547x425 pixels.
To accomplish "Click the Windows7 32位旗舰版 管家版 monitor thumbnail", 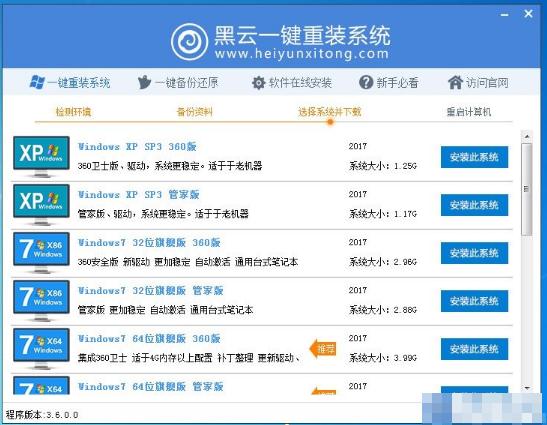I will tap(41, 301).
